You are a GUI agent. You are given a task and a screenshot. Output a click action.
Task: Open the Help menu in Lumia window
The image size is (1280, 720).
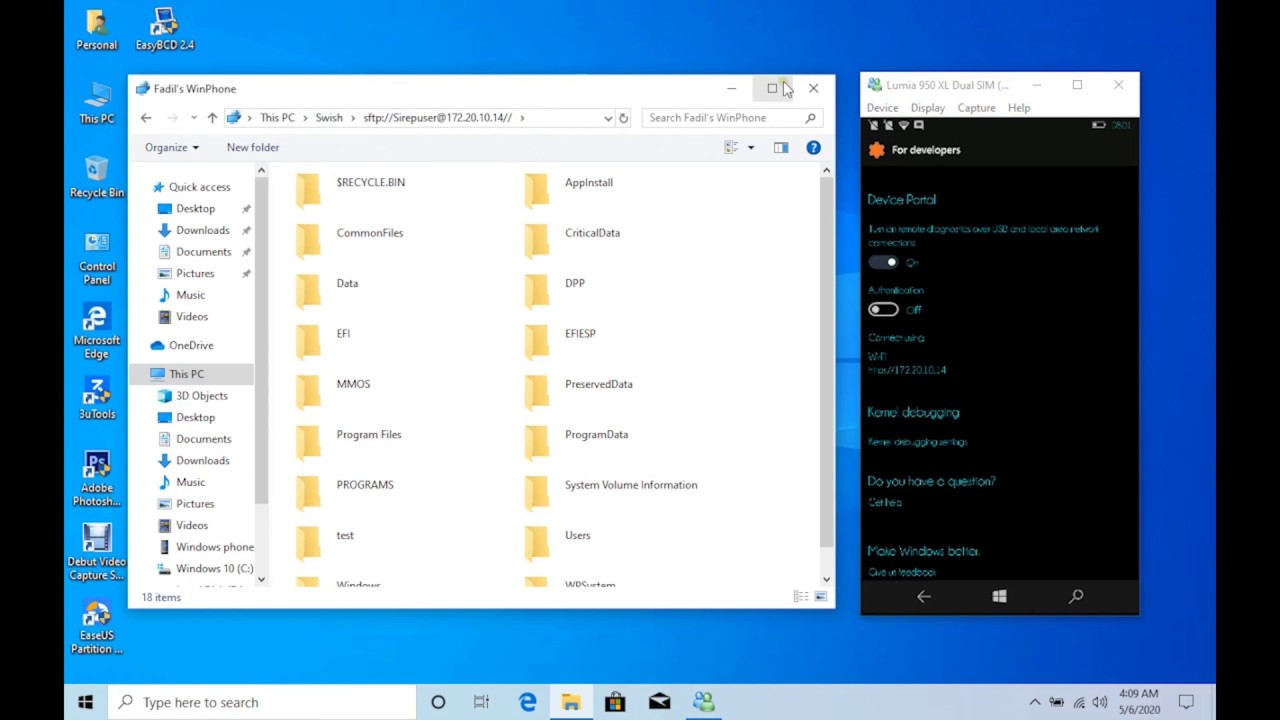pyautogui.click(x=1019, y=108)
